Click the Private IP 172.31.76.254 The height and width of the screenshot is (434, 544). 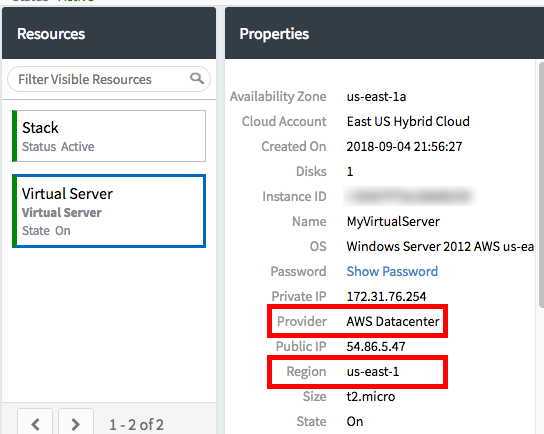(x=386, y=296)
